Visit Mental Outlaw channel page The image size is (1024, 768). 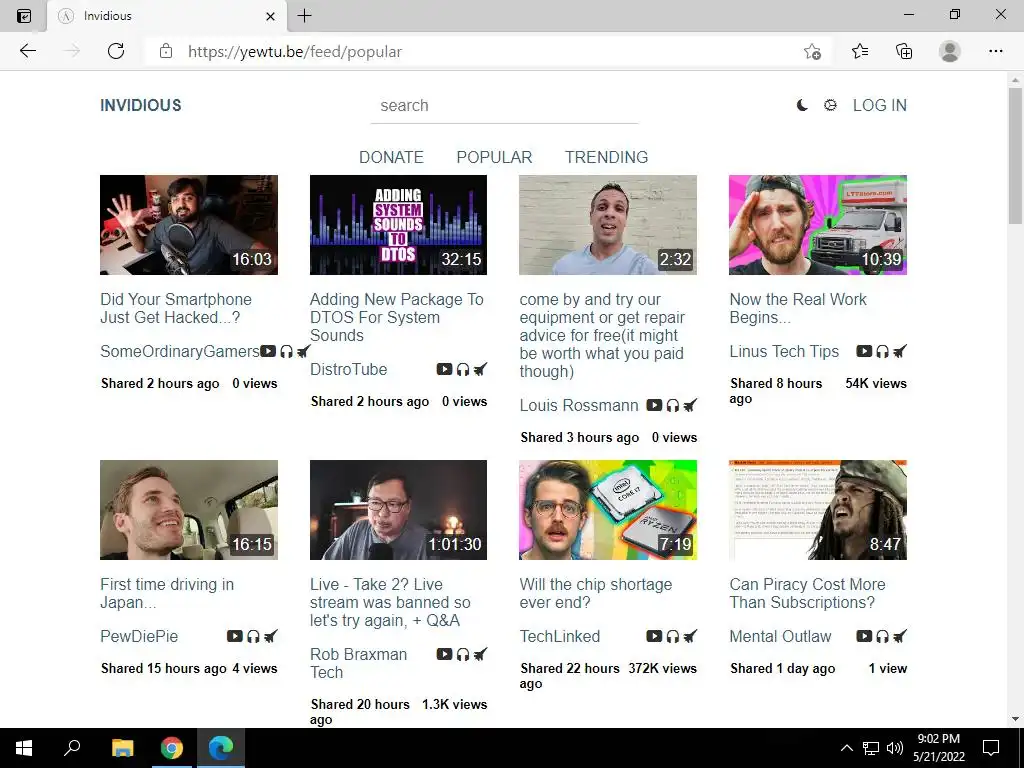pyautogui.click(x=780, y=636)
